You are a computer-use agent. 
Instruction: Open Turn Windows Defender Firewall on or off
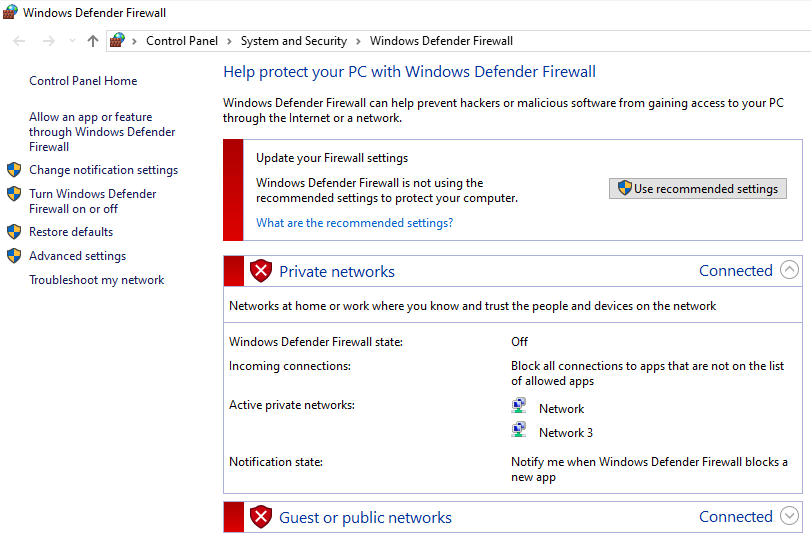click(93, 201)
